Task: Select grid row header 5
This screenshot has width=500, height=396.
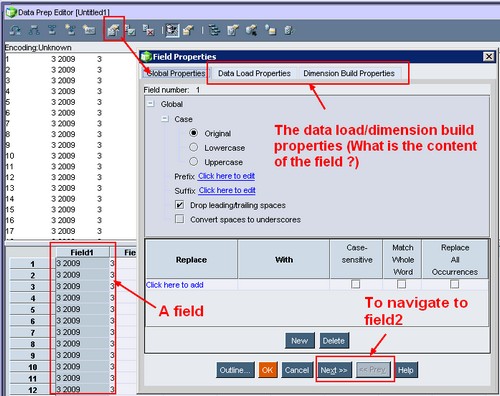Action: [x=32, y=310]
